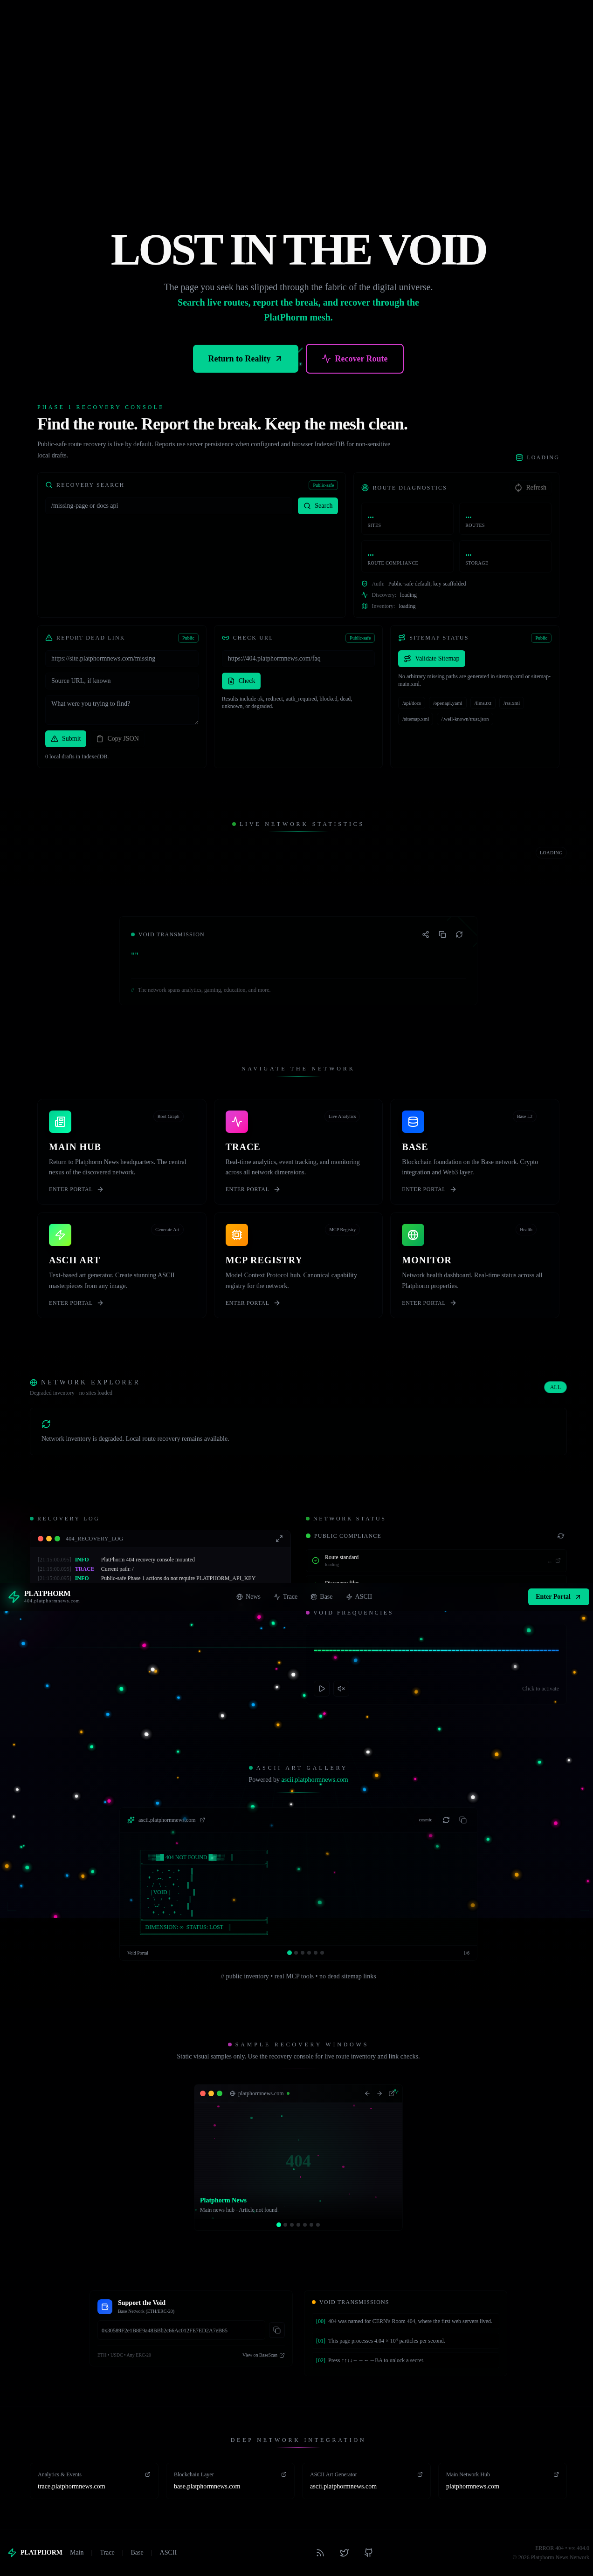This screenshot has height=2576, width=593.
Task: Mute the Void Frequencies sound
Action: (341, 1689)
